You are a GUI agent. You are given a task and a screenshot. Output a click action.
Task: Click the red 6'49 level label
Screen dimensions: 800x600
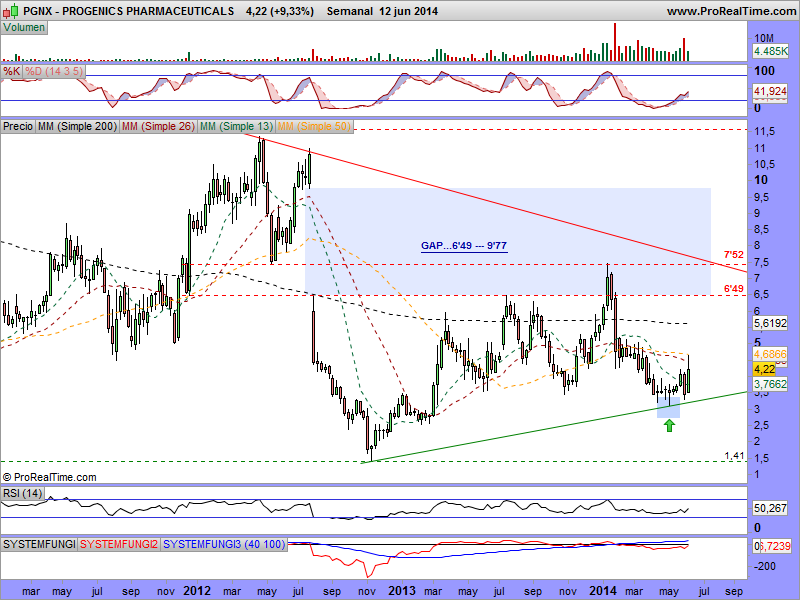734,289
